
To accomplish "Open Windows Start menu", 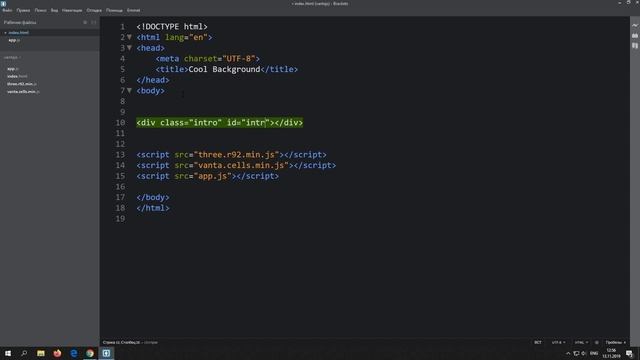I will 8,353.
